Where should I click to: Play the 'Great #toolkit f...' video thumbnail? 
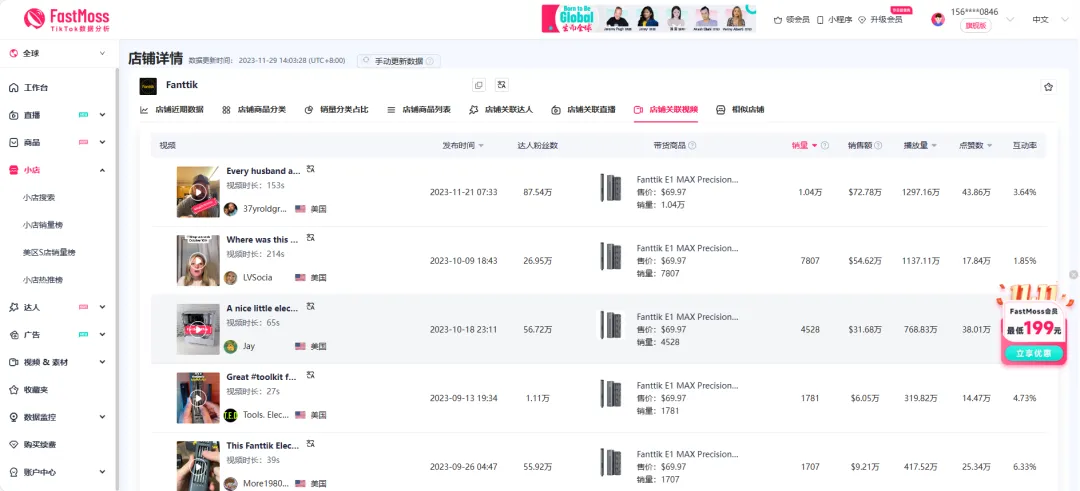tap(198, 398)
